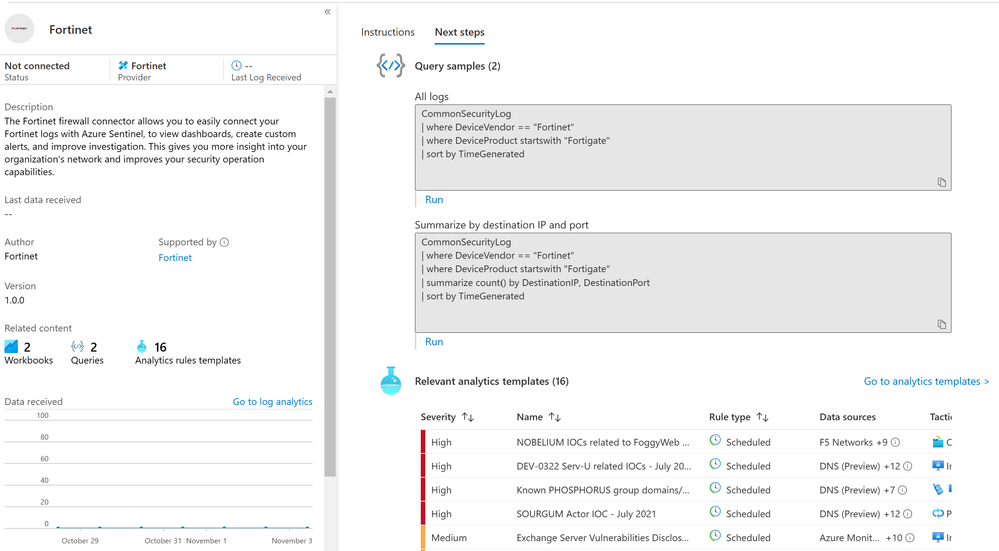Click the Query samples (2) heading
999x551 pixels.
click(x=457, y=66)
